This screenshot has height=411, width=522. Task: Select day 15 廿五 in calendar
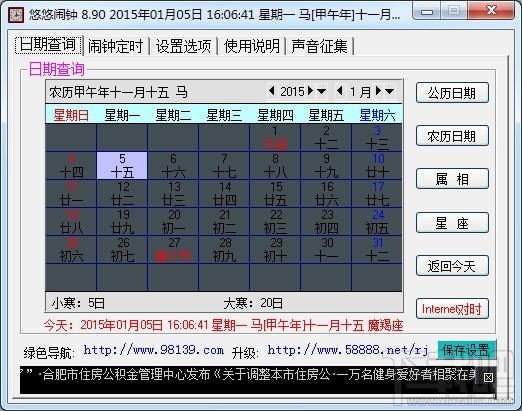[x=275, y=193]
